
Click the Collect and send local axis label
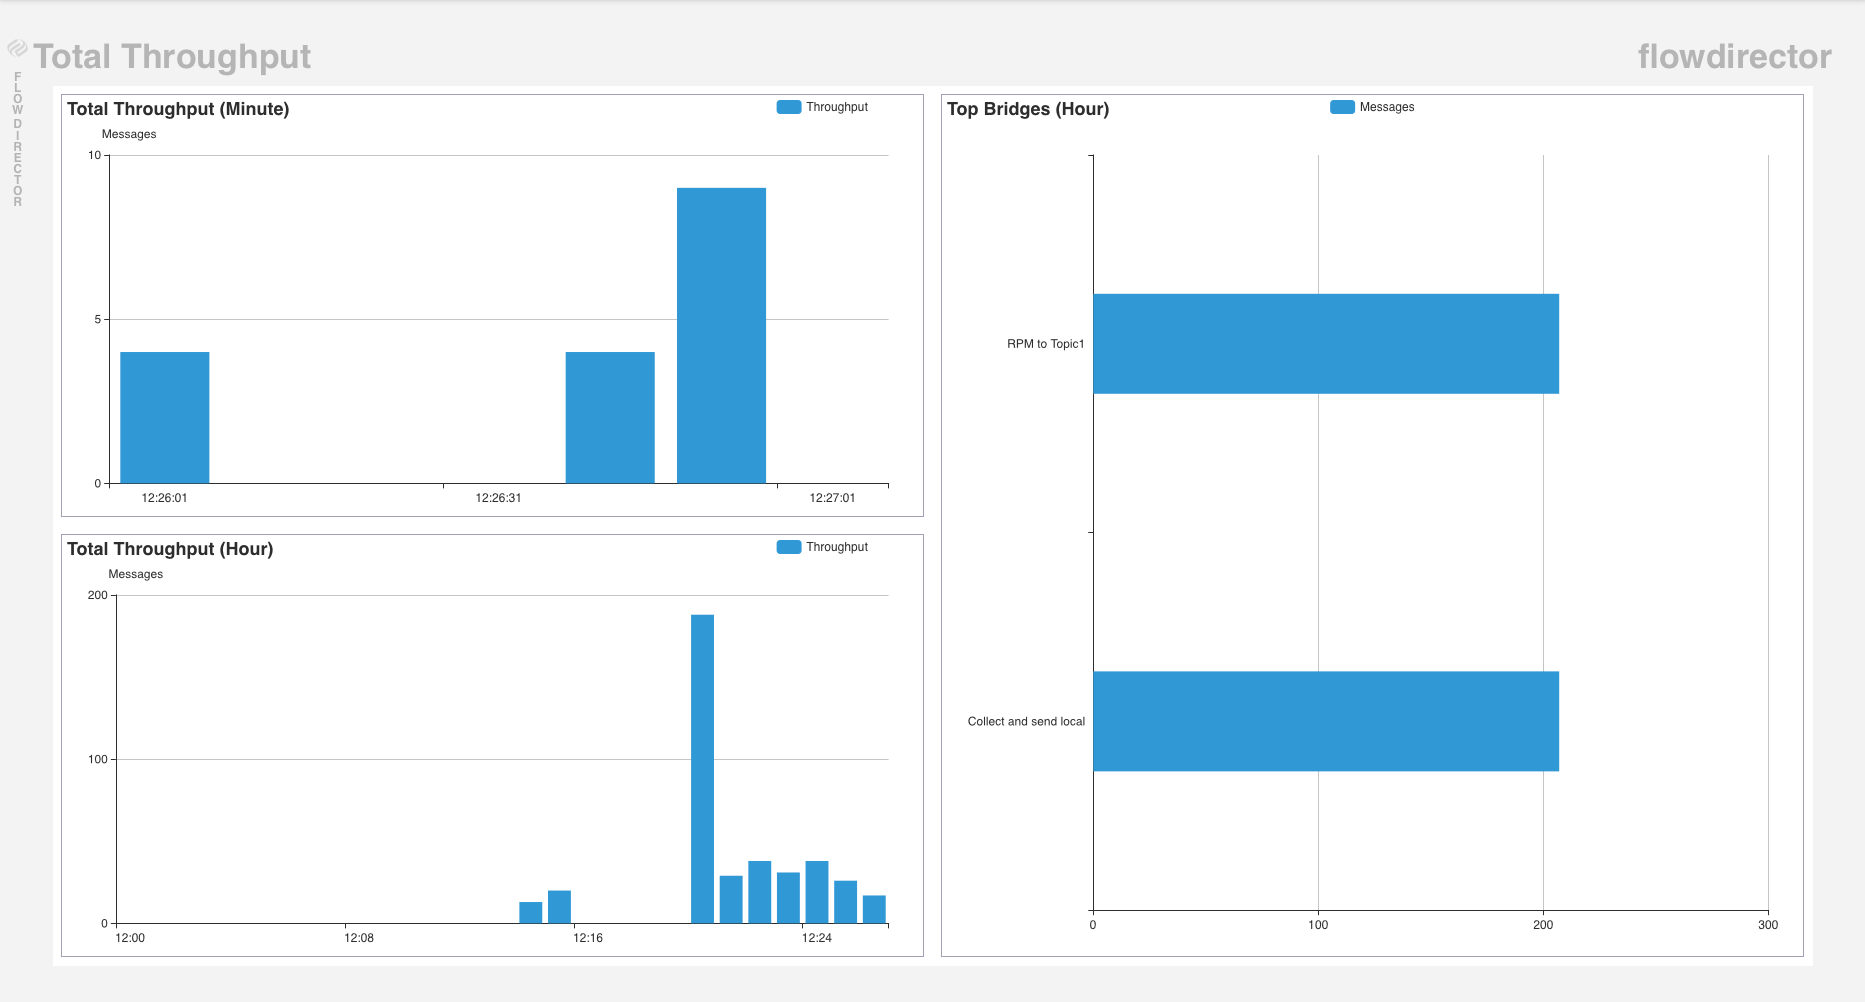pyautogui.click(x=1026, y=721)
